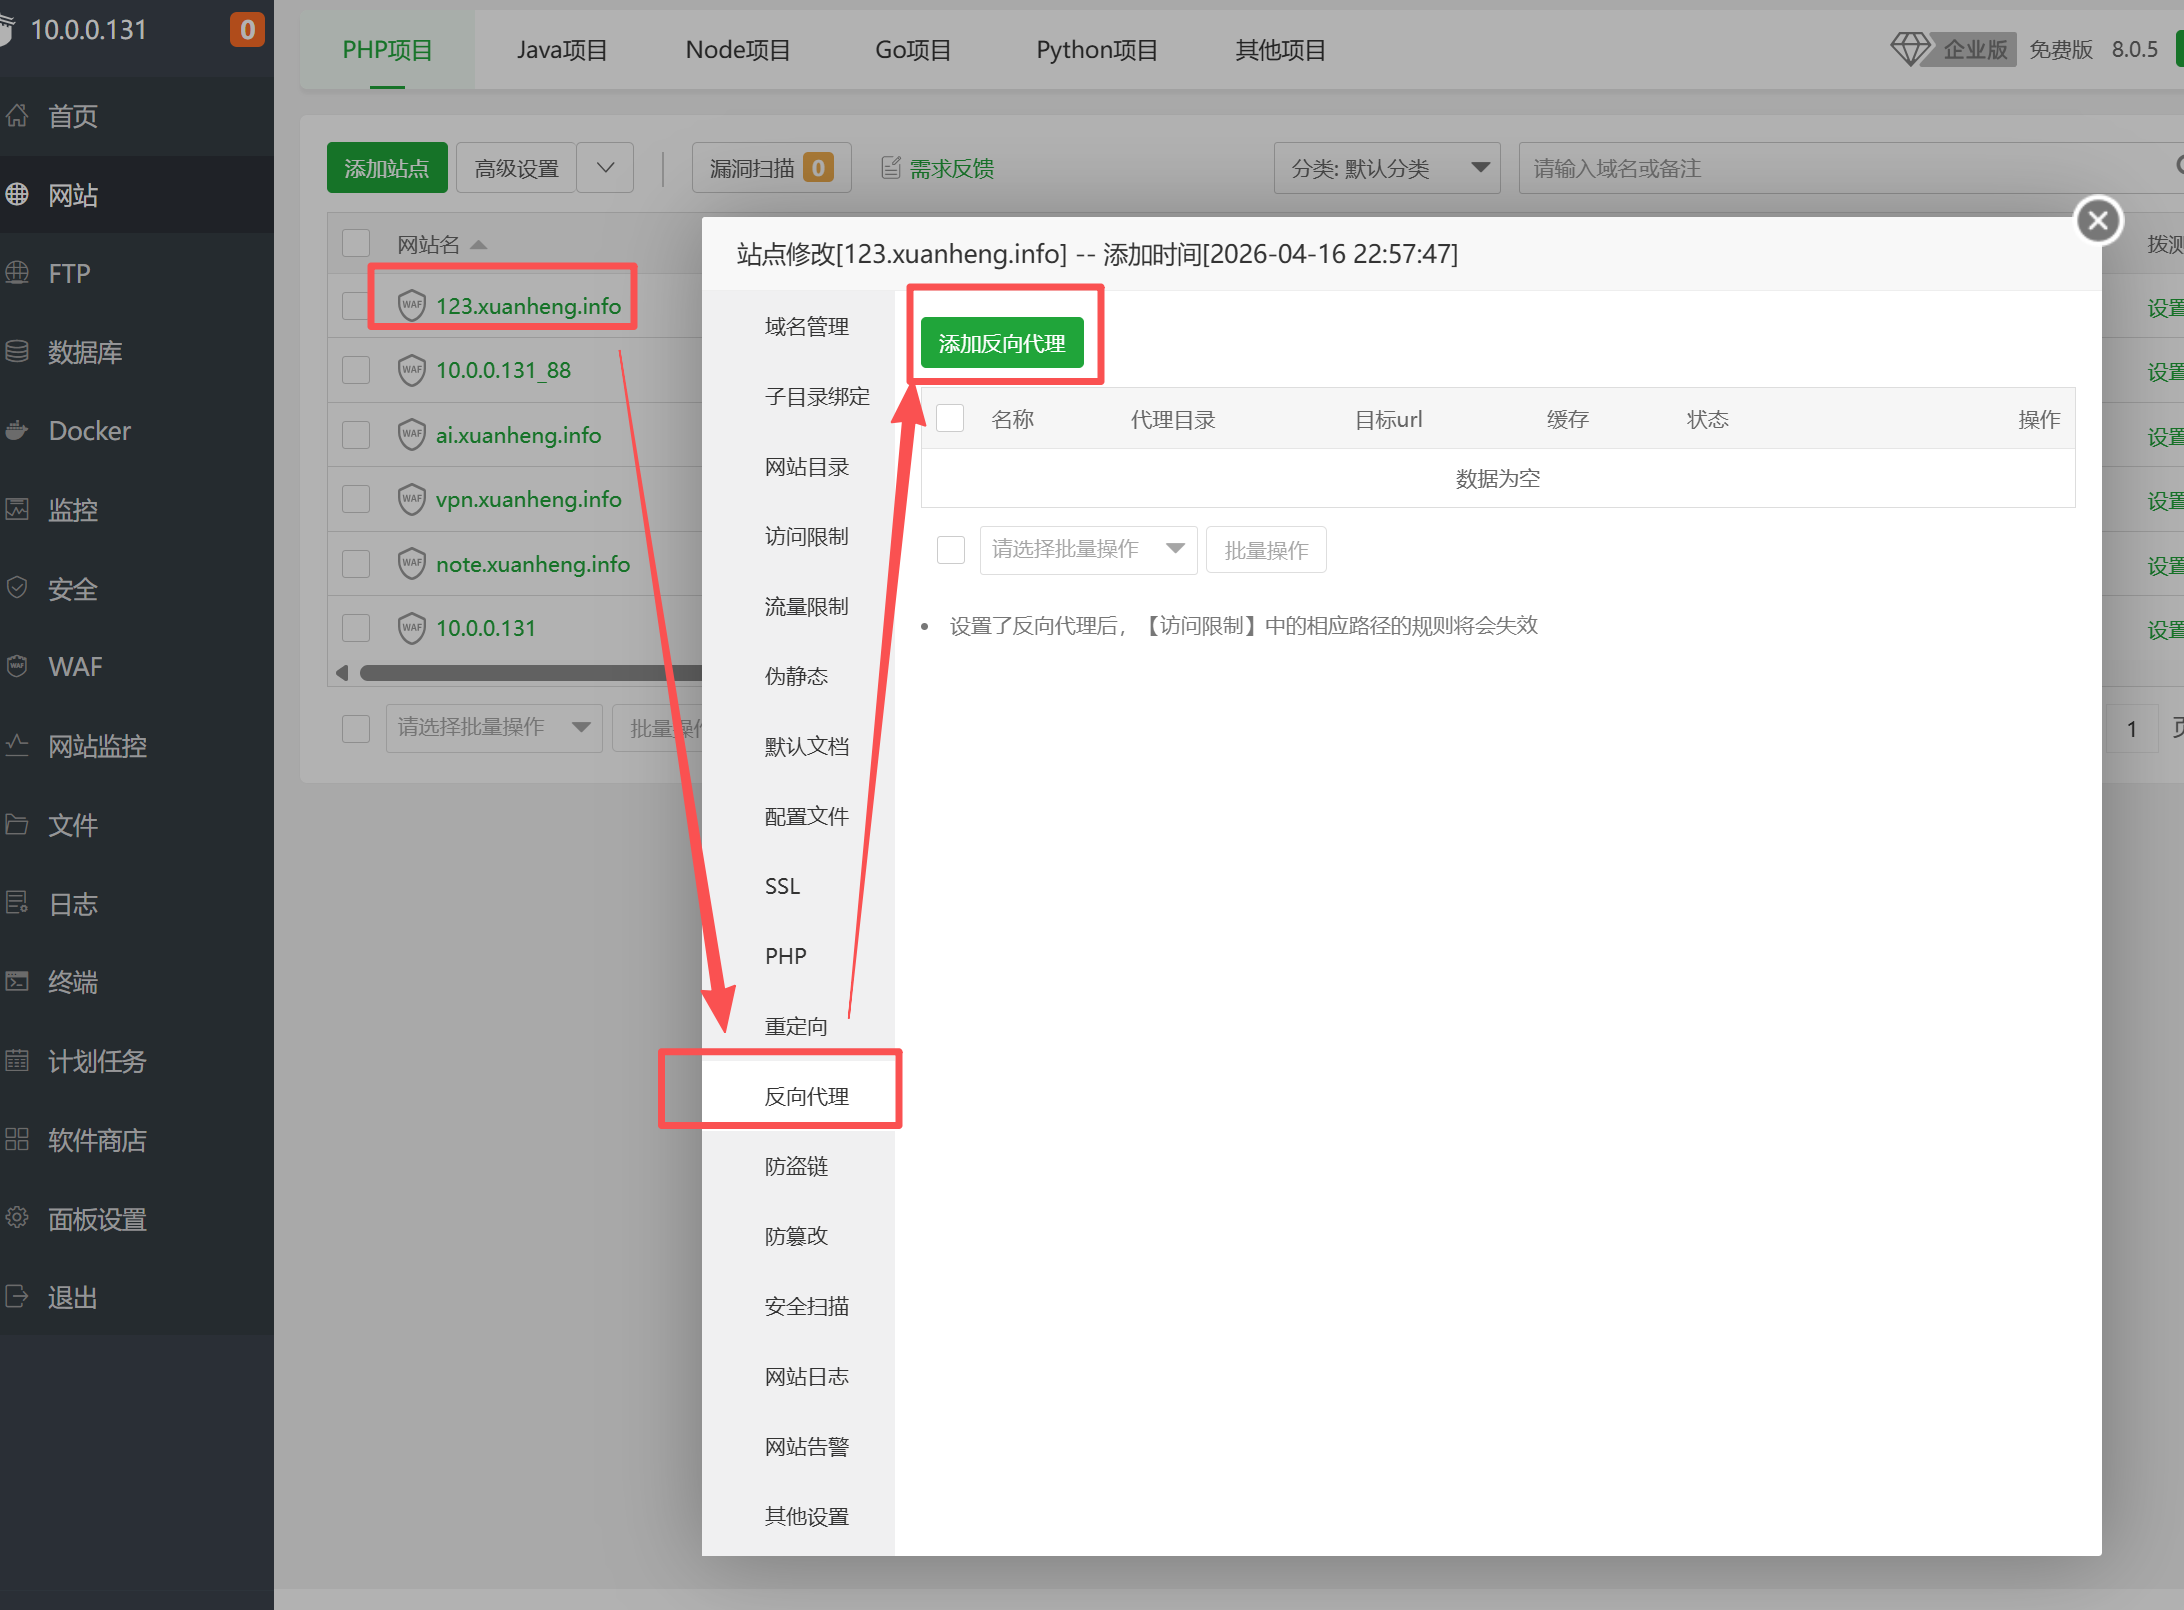
Task: Click the 添加反向代理 button
Action: coord(1001,344)
